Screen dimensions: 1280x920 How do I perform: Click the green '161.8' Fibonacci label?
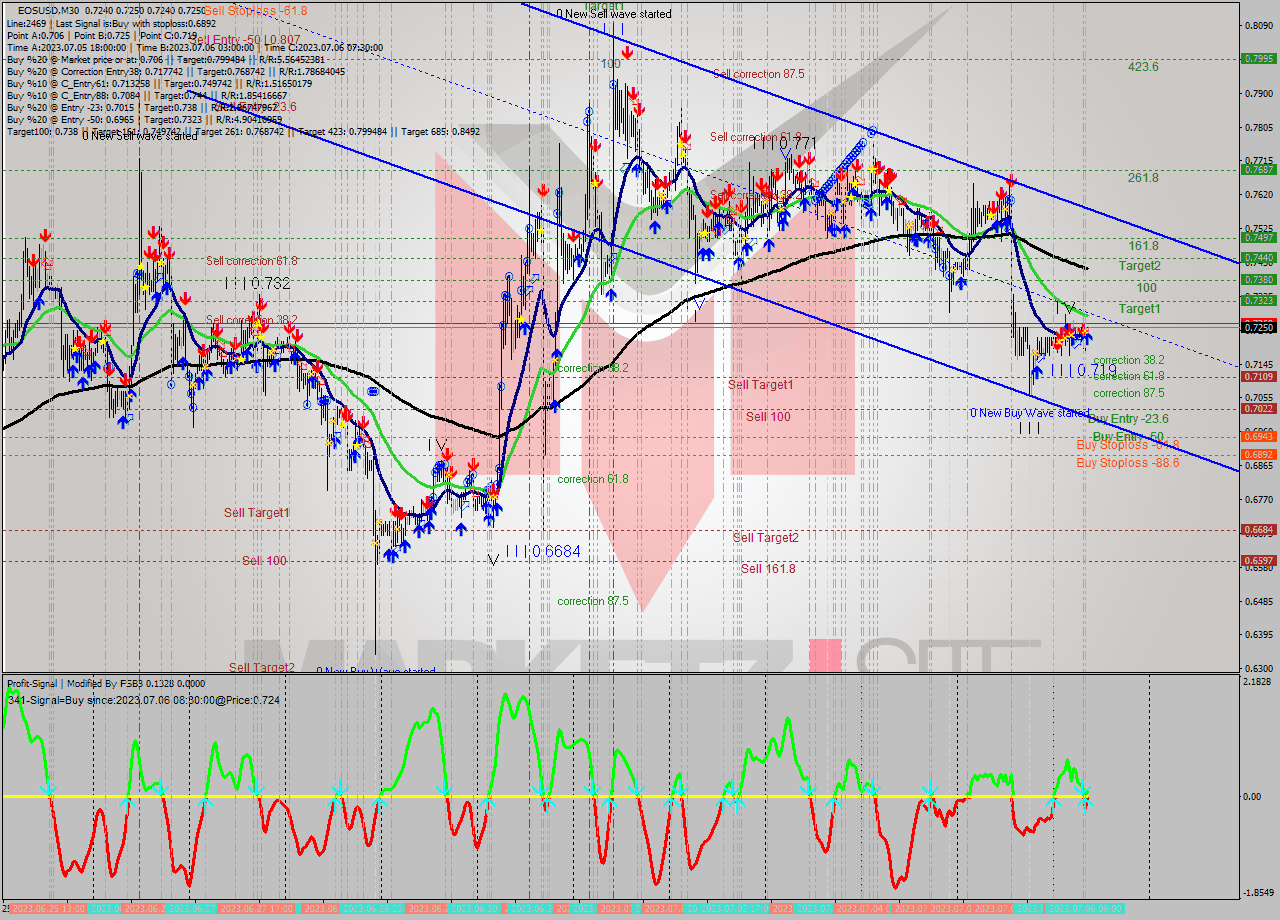(1143, 245)
